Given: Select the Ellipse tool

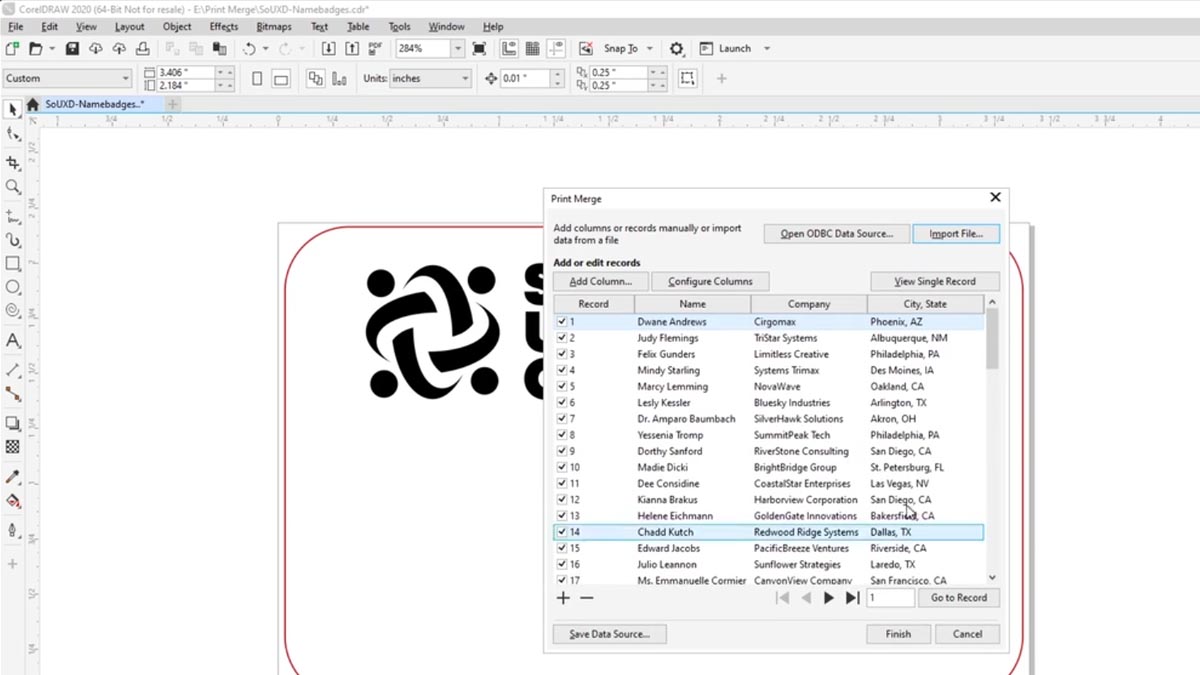Looking at the screenshot, I should pos(13,287).
